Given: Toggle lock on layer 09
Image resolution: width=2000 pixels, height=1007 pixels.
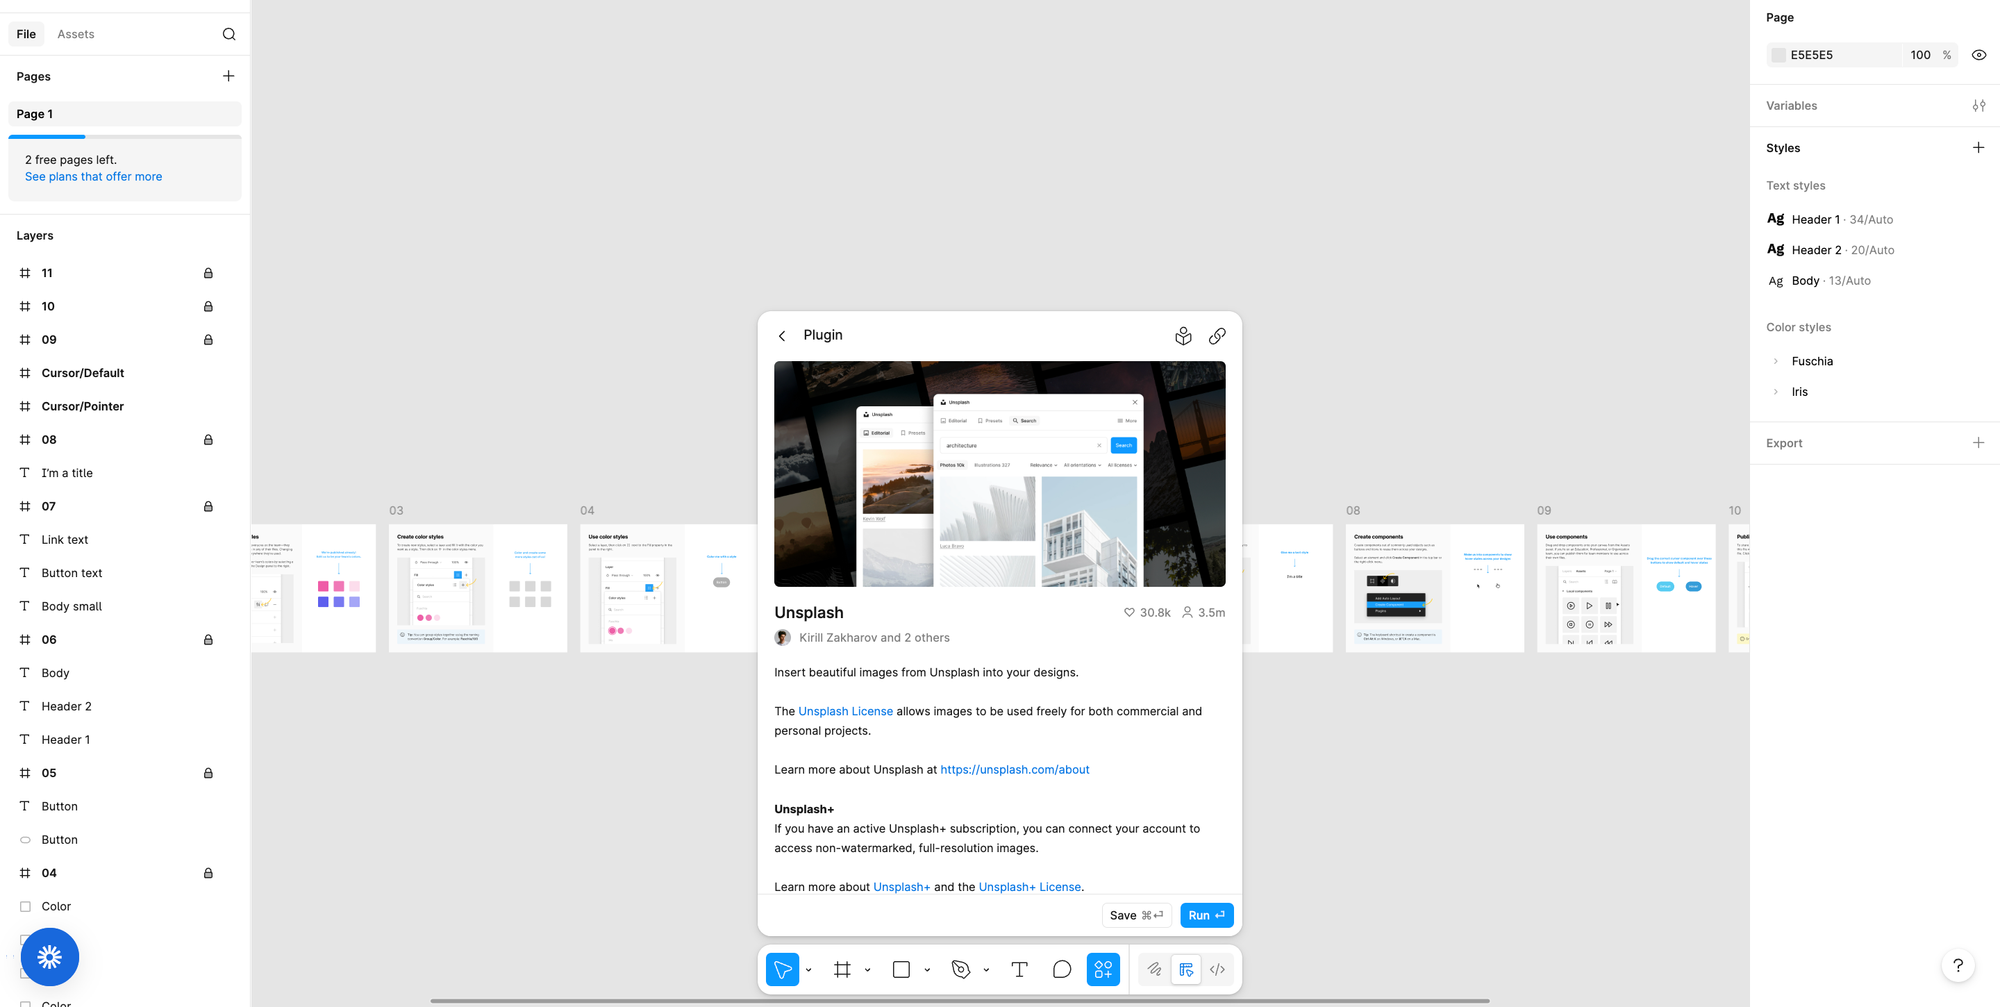Looking at the screenshot, I should 208,340.
